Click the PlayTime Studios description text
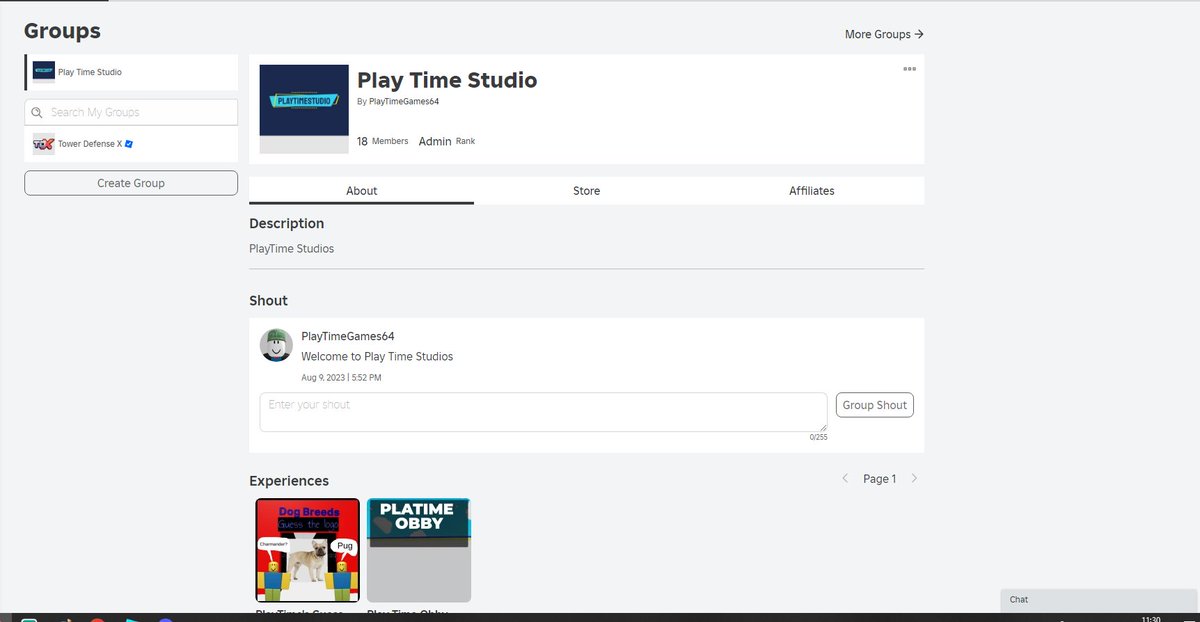 (292, 249)
